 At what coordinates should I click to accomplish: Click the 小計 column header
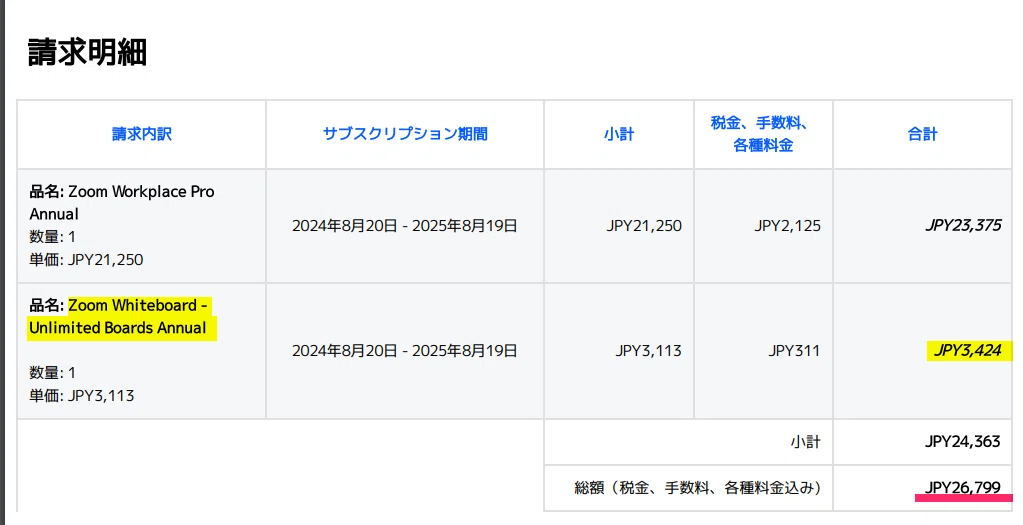tap(618, 134)
